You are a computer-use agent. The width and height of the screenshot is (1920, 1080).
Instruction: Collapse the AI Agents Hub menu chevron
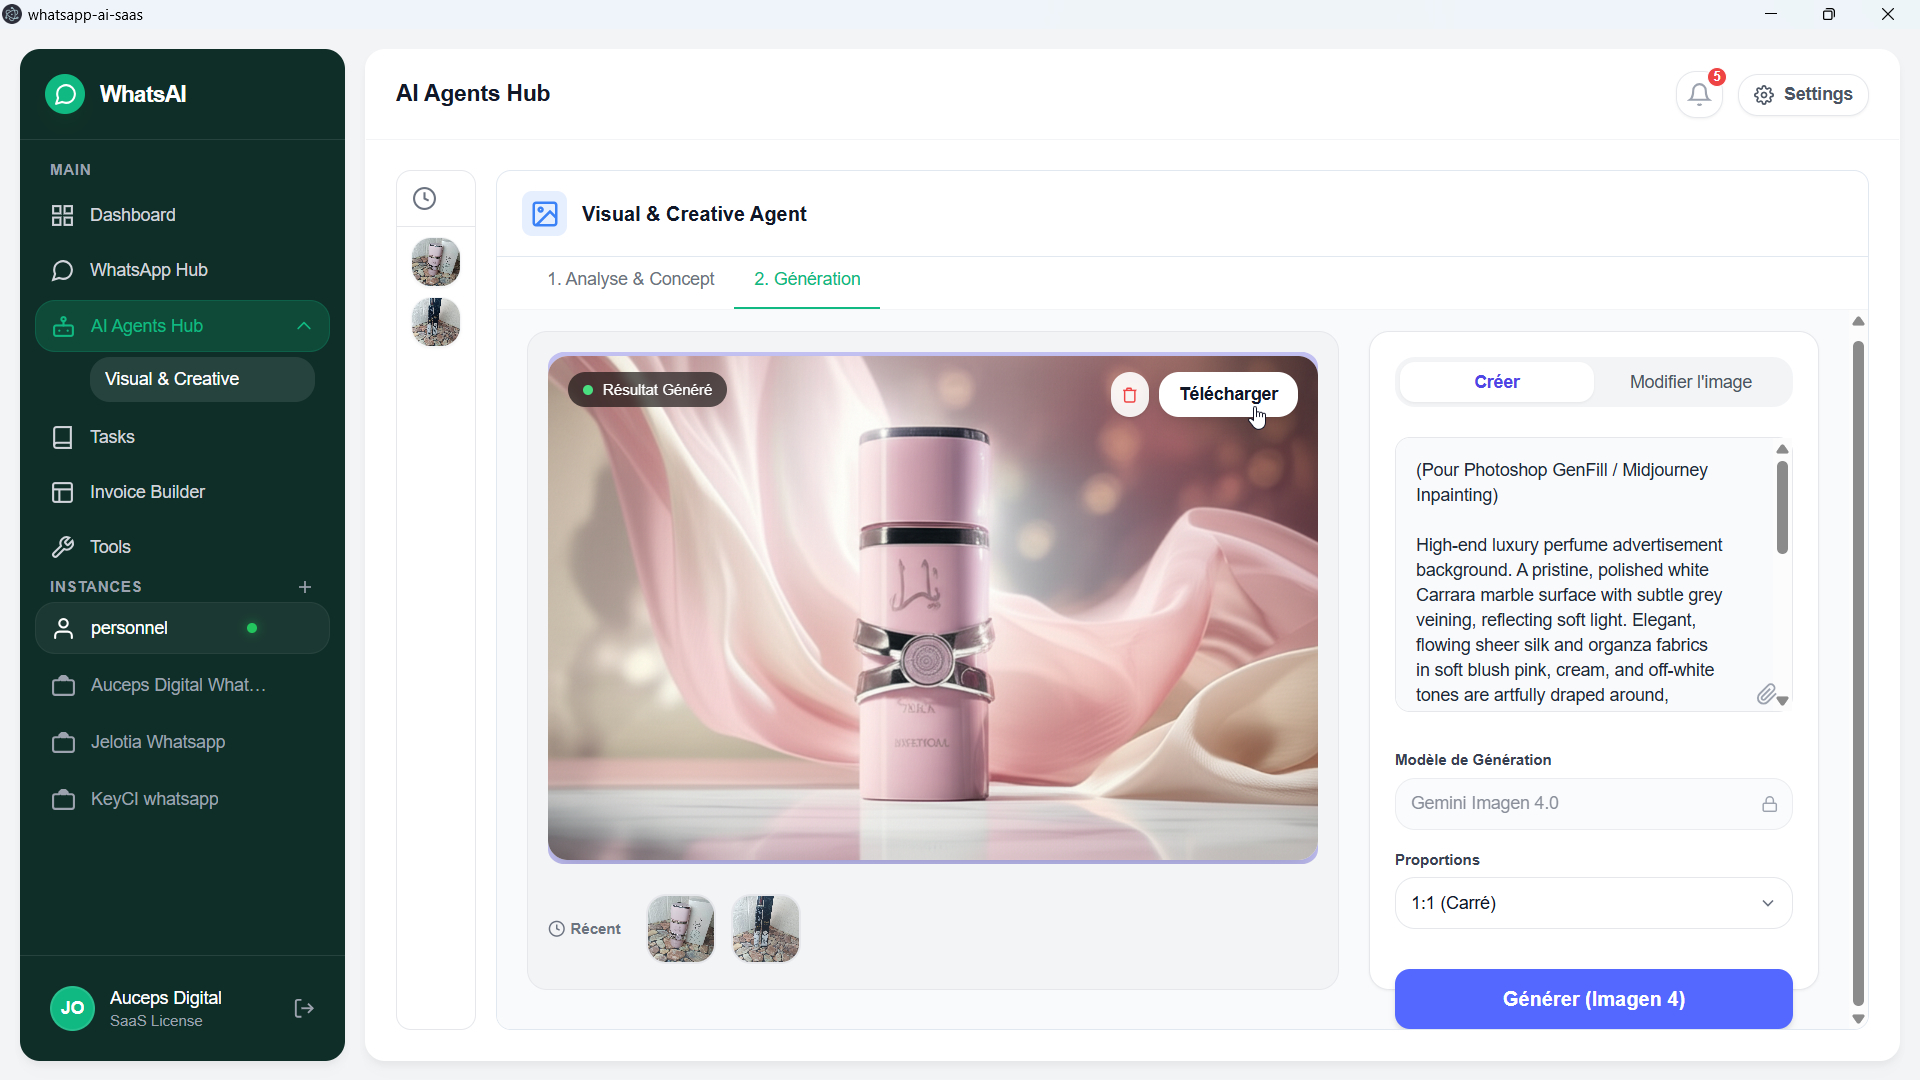pyautogui.click(x=304, y=326)
